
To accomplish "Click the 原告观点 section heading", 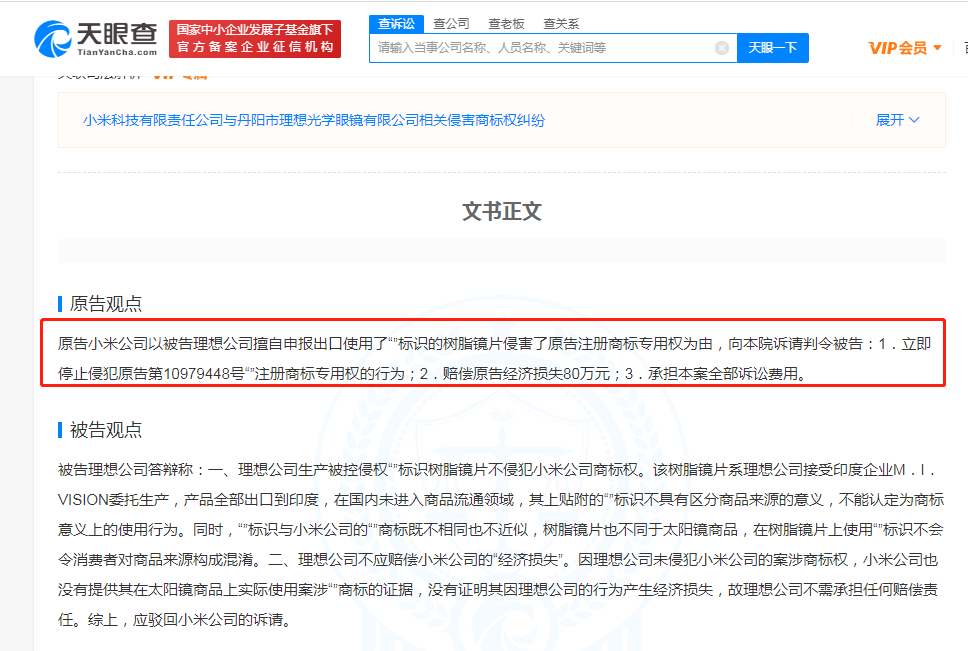I will pos(105,304).
